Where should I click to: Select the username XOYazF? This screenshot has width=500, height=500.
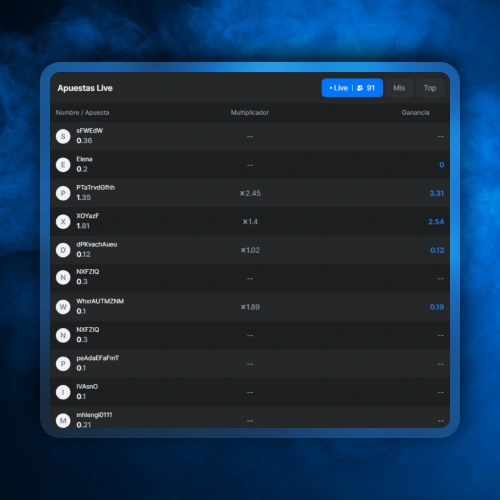point(88,216)
